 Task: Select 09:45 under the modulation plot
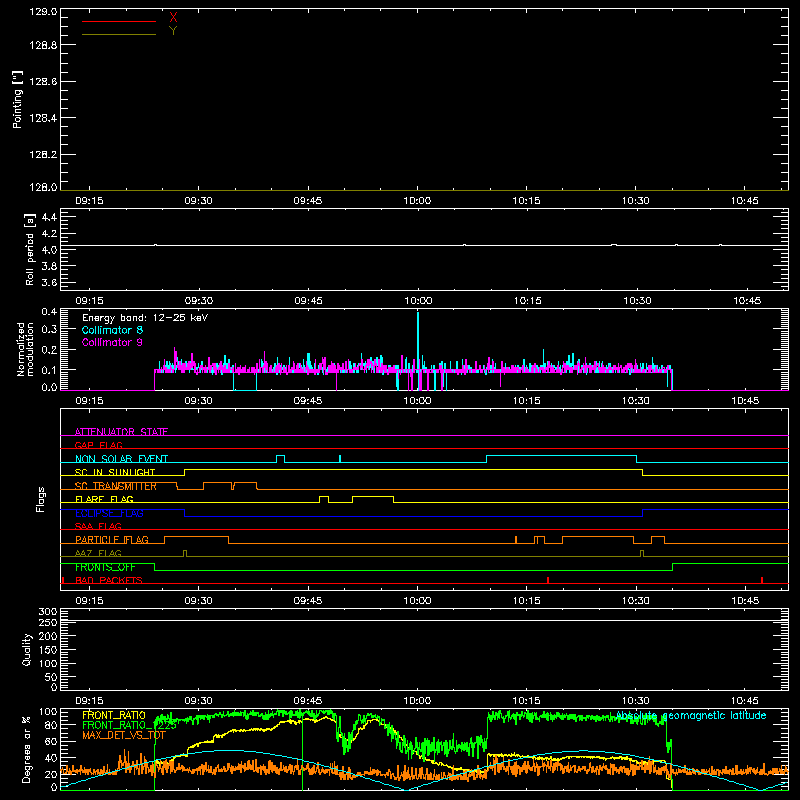[308, 401]
